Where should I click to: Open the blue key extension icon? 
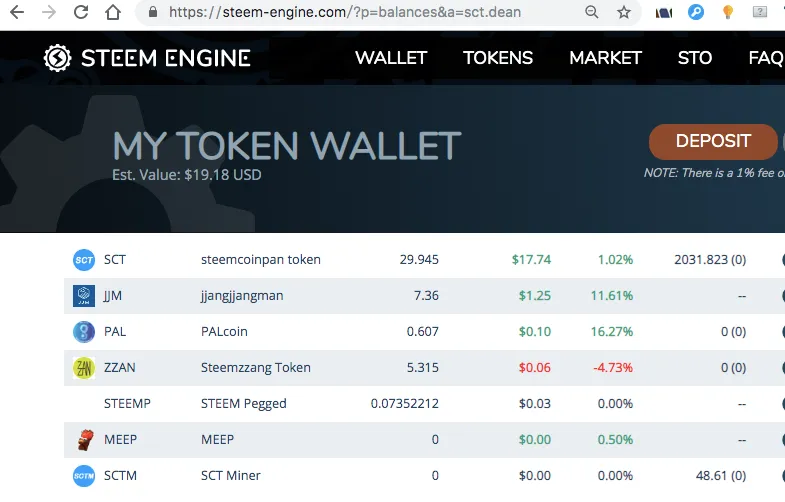pyautogui.click(x=695, y=12)
